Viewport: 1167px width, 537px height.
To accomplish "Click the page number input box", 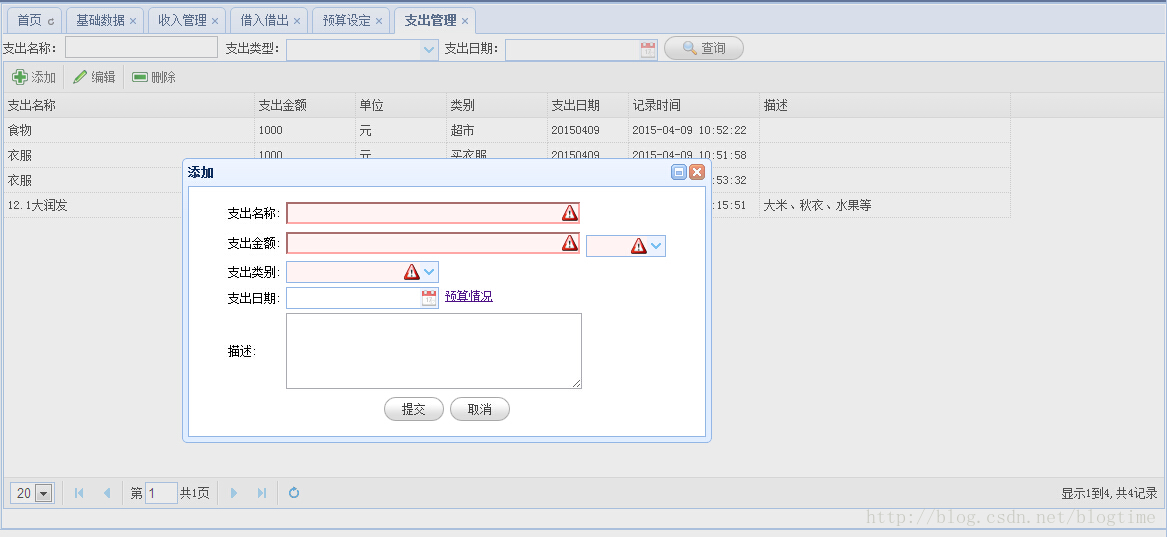I will [x=161, y=493].
